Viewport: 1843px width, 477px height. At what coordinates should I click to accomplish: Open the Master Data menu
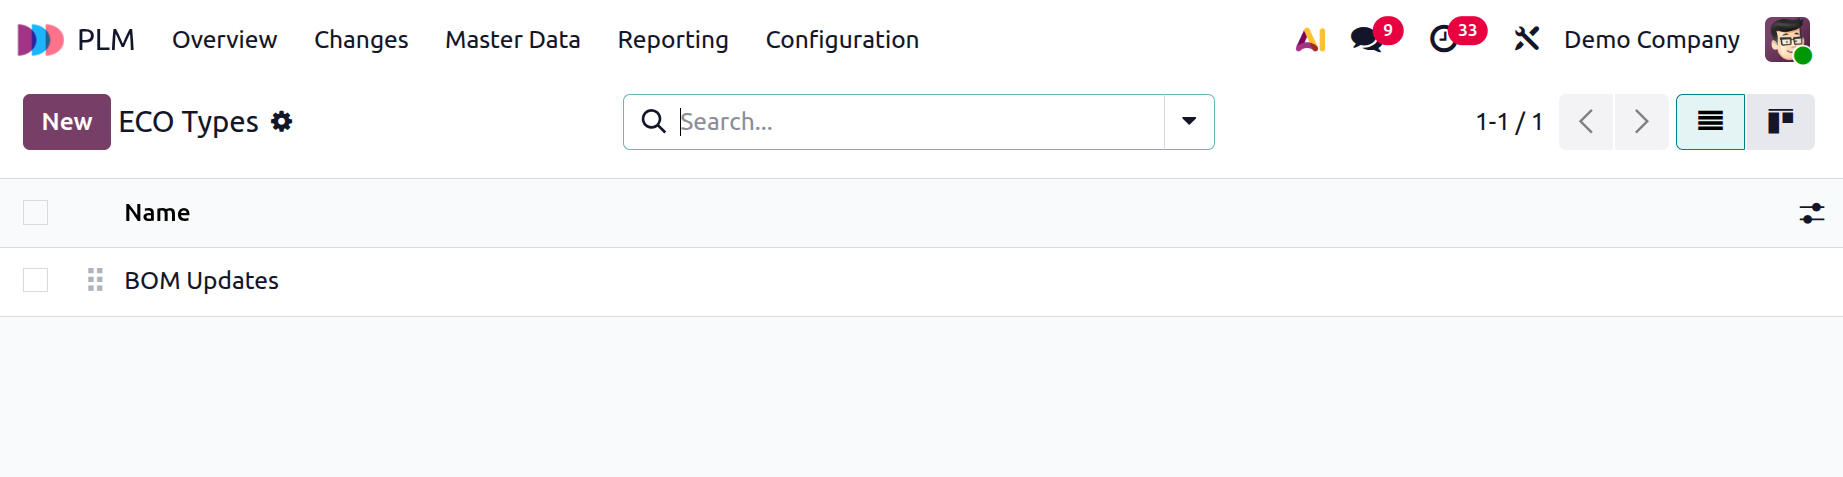tap(513, 40)
